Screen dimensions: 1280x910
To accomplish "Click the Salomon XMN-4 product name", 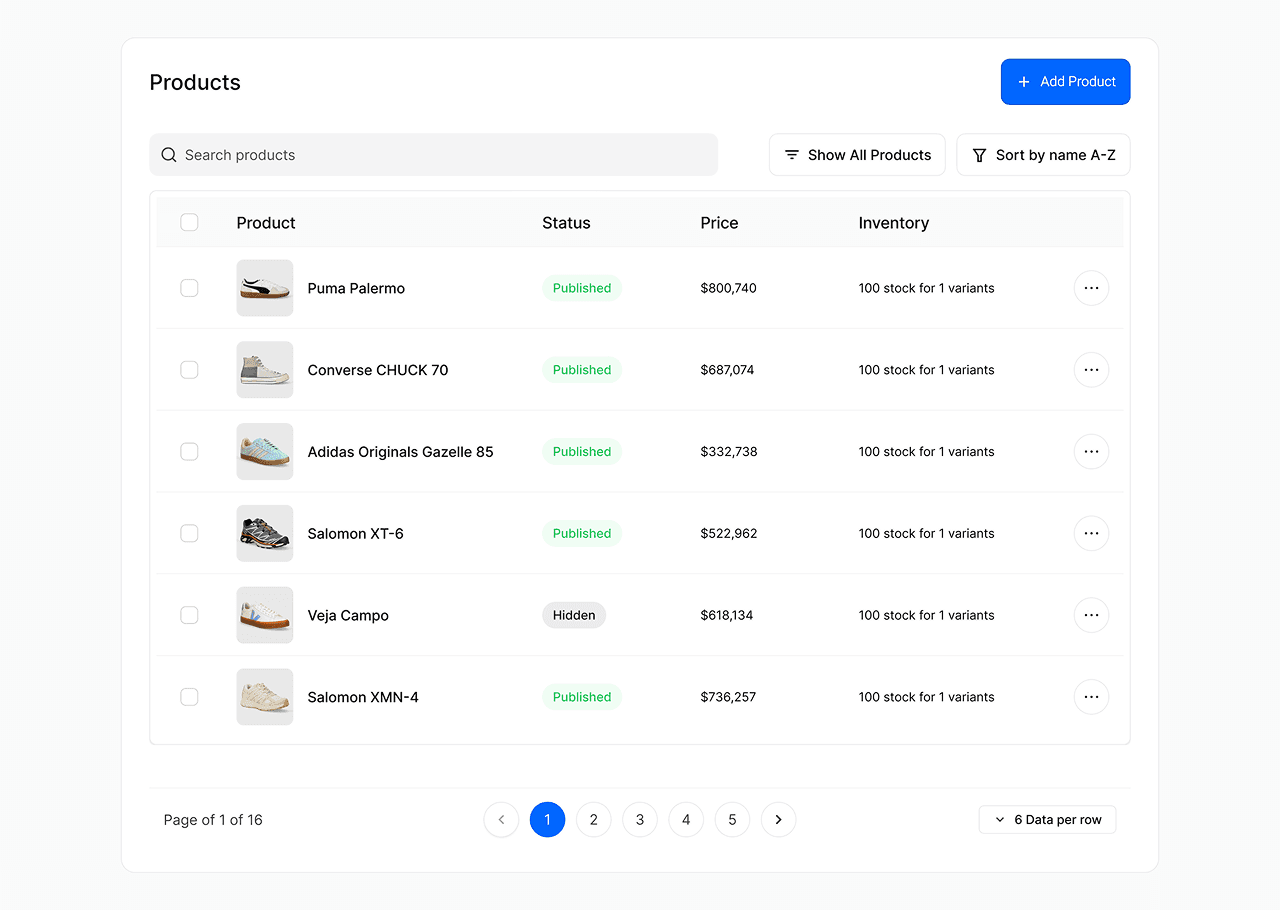I will pyautogui.click(x=363, y=697).
